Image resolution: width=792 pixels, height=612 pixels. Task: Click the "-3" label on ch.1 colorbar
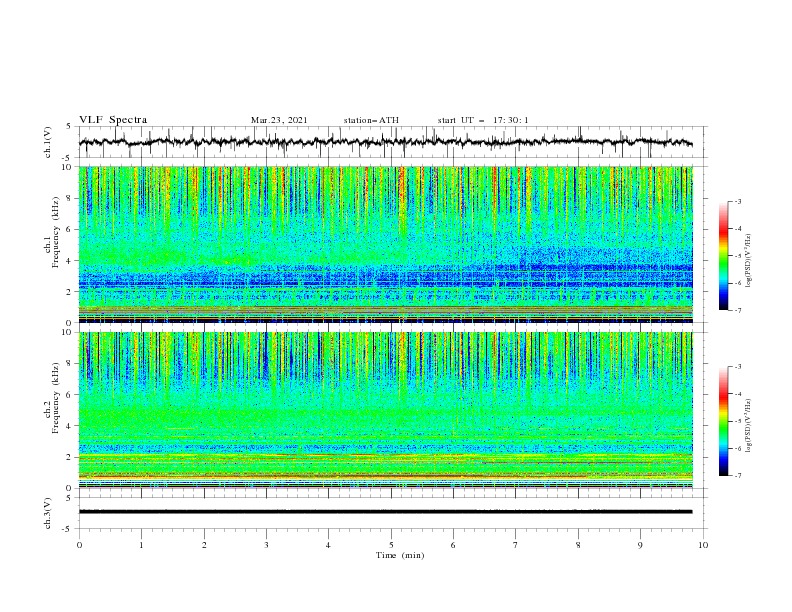pyautogui.click(x=738, y=201)
